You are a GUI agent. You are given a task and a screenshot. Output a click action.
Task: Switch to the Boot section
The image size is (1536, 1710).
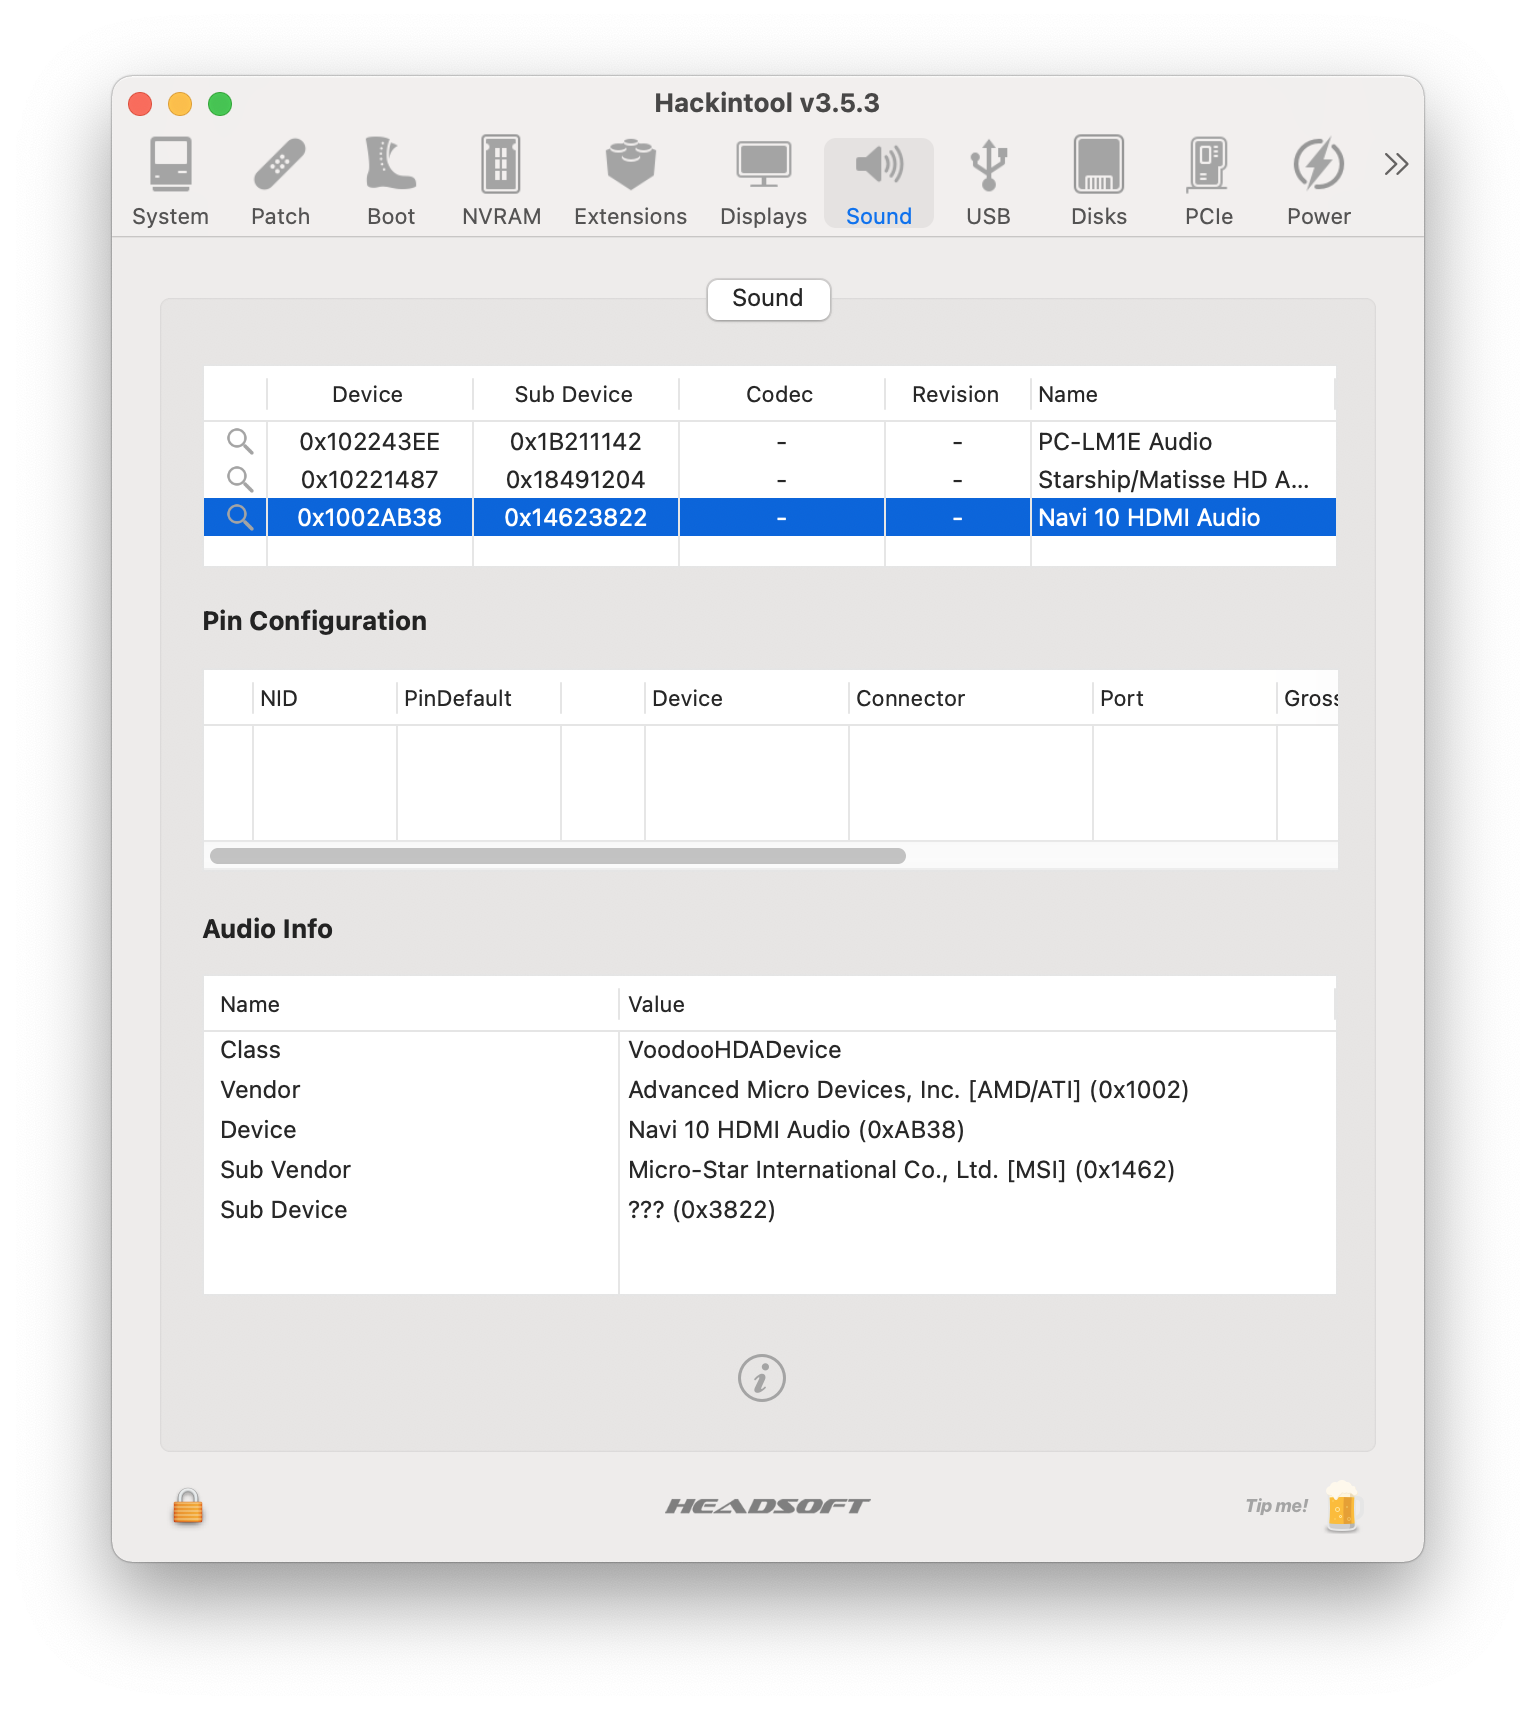coord(390,182)
